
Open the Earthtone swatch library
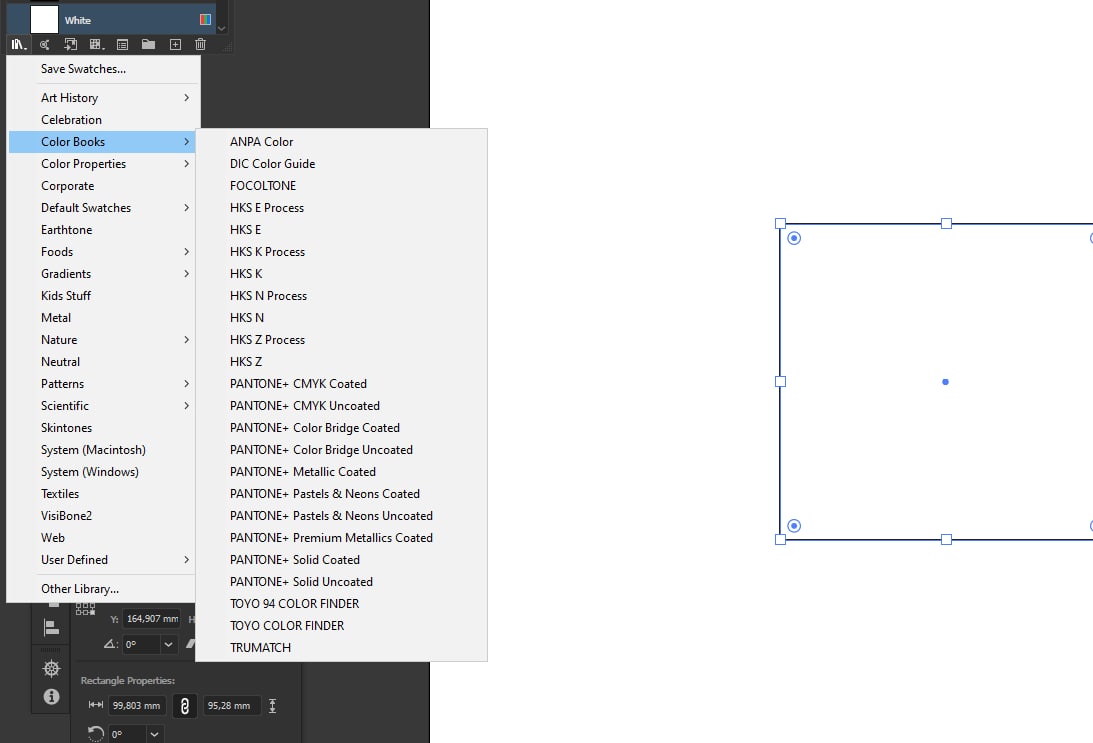click(x=102, y=230)
